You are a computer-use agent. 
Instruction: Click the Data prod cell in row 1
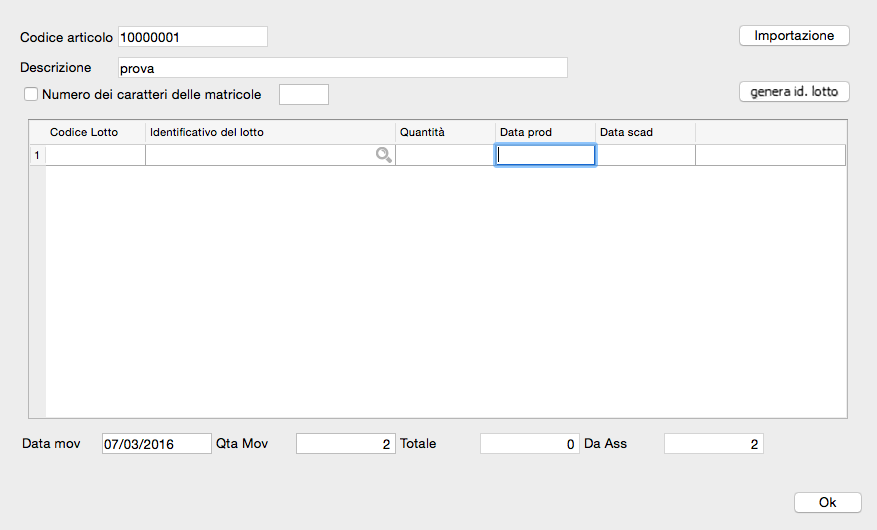tap(545, 155)
